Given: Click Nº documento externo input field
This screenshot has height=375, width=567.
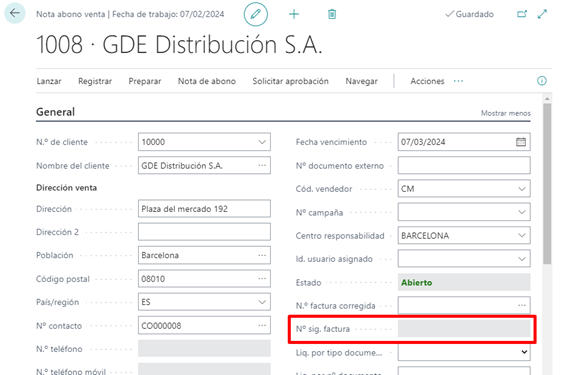Looking at the screenshot, I should click(x=464, y=165).
